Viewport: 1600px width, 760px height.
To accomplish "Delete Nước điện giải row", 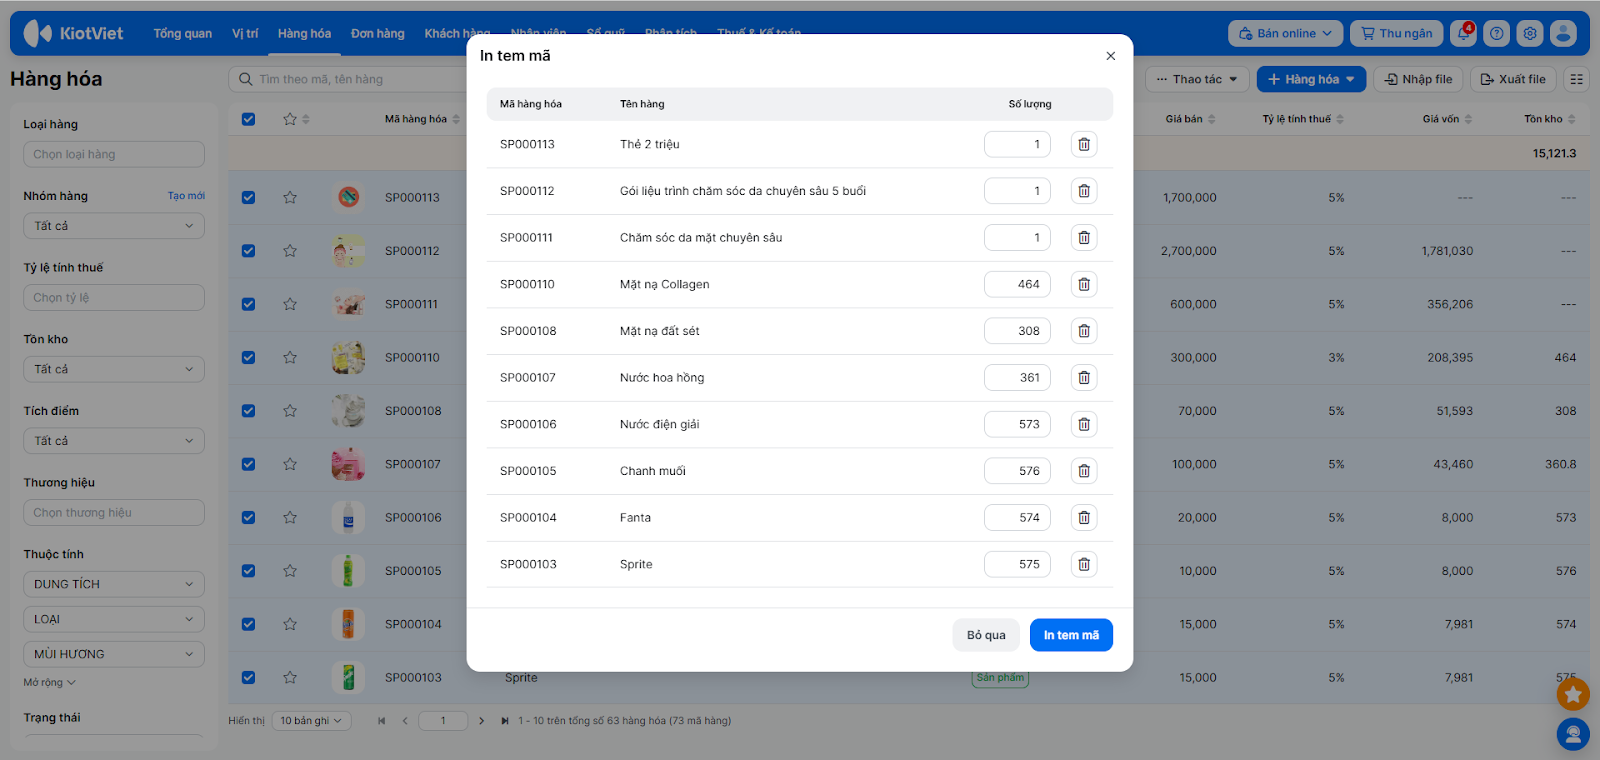I will tap(1084, 424).
